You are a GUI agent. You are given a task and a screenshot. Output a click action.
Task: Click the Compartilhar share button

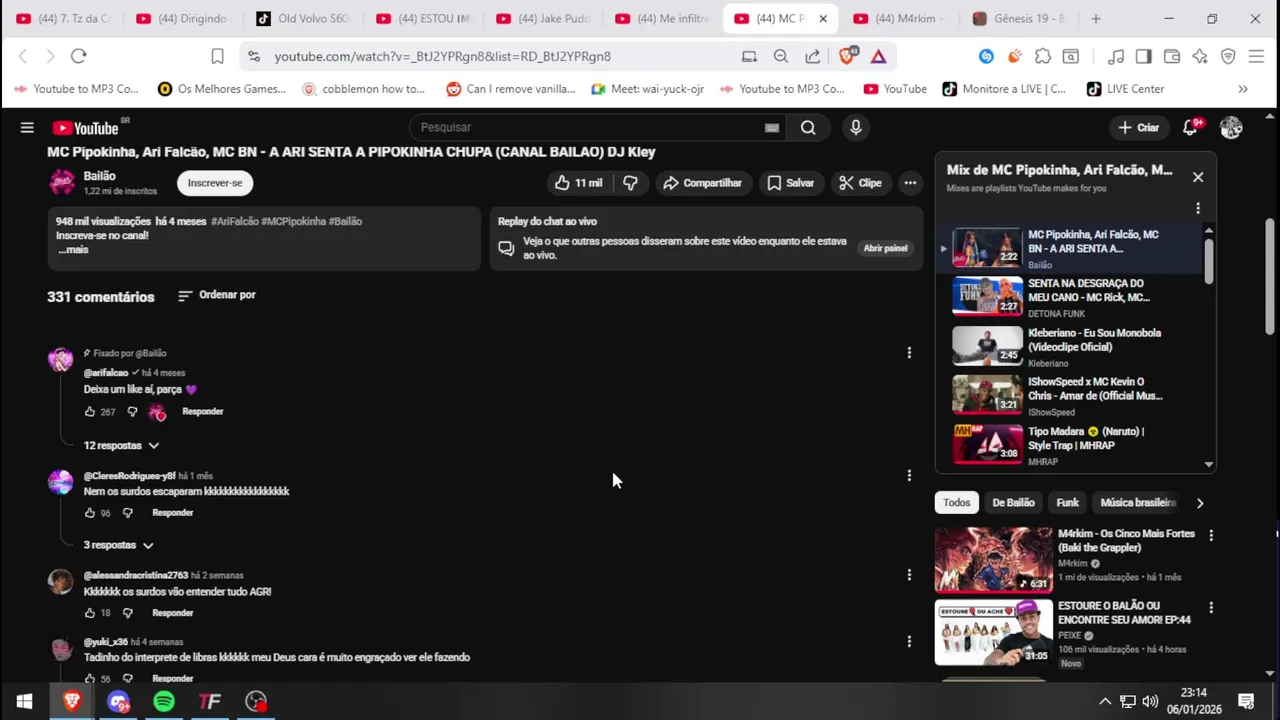702,183
